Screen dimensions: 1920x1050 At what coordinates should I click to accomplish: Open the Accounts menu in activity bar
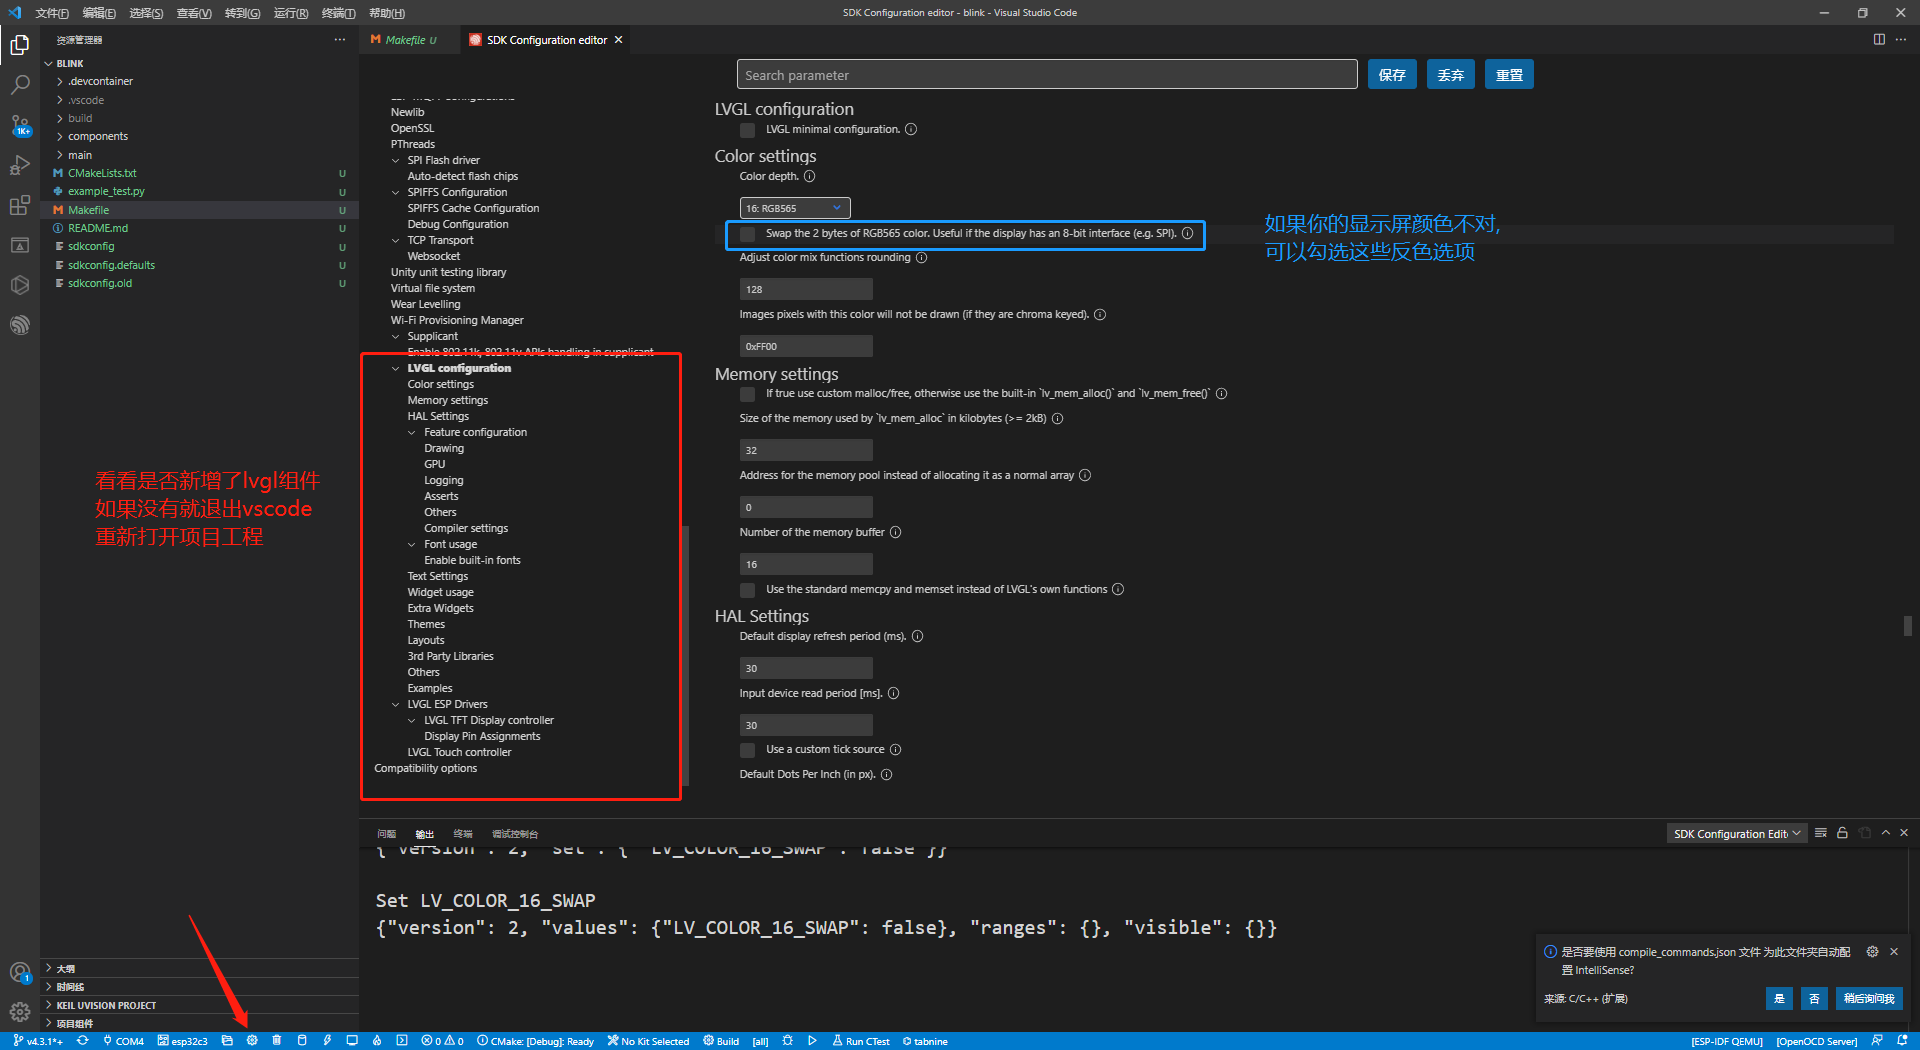point(20,972)
